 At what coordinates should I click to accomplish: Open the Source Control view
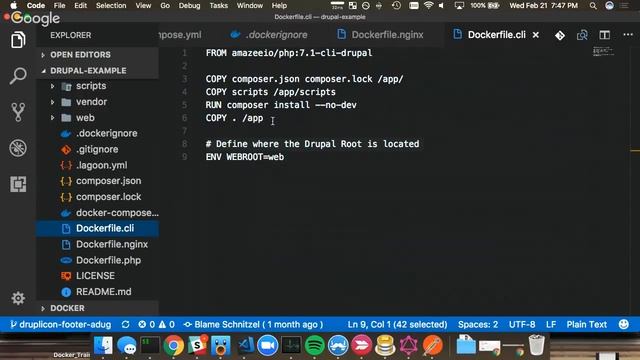[x=18, y=112]
